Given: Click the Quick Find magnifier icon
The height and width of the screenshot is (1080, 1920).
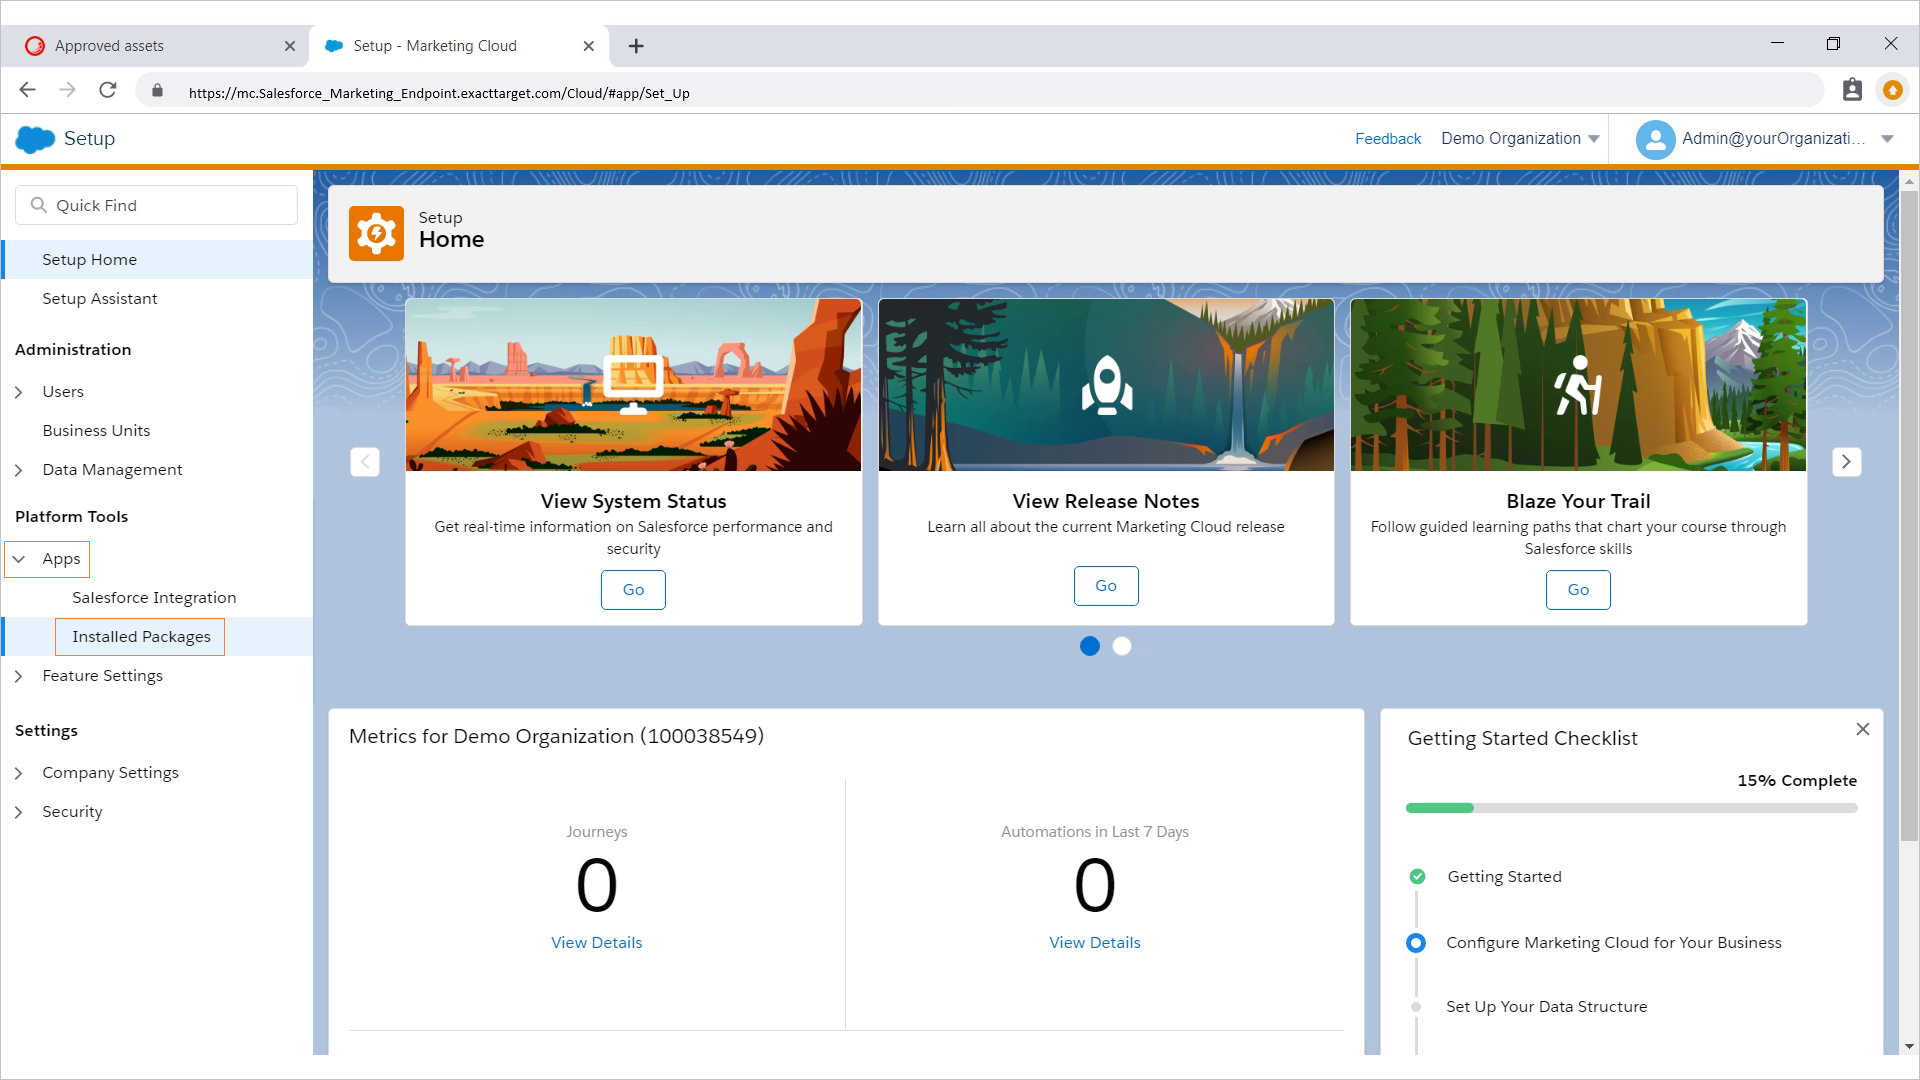Looking at the screenshot, I should 39,205.
